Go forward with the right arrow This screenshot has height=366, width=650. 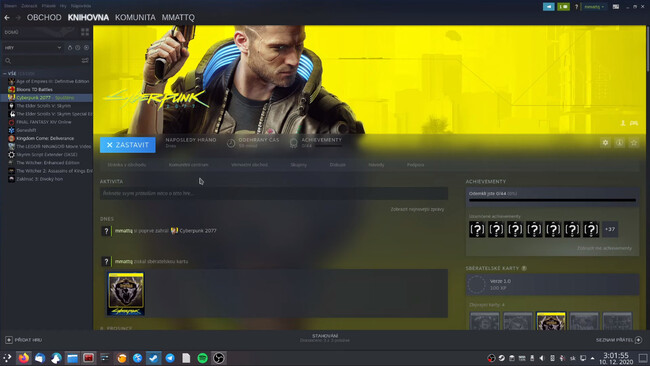click(18, 17)
